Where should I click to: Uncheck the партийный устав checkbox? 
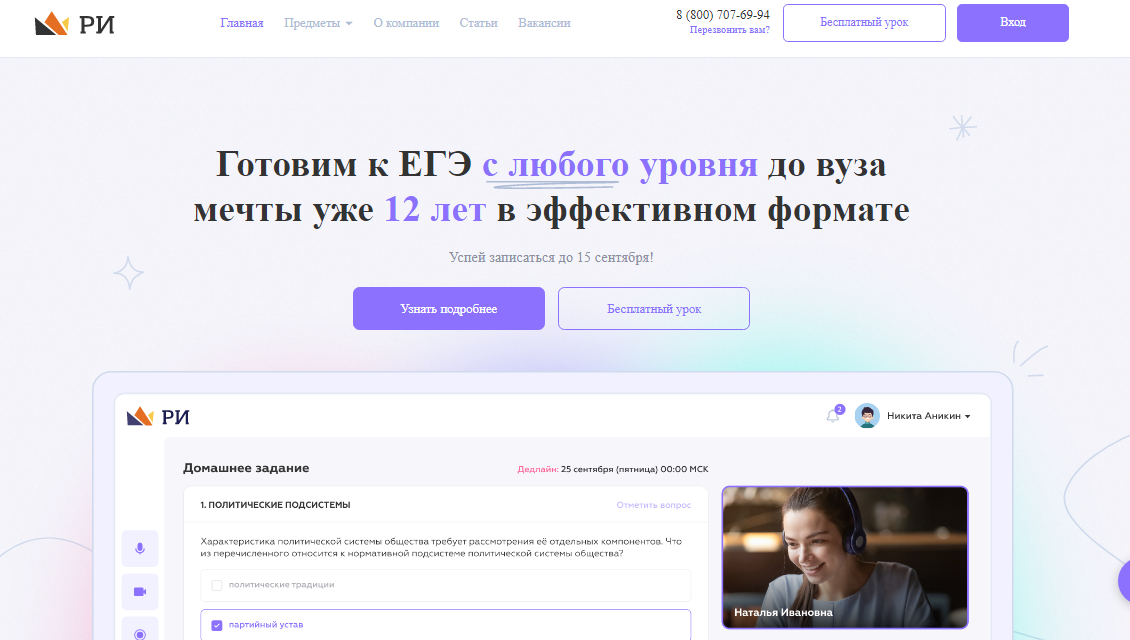(216, 625)
